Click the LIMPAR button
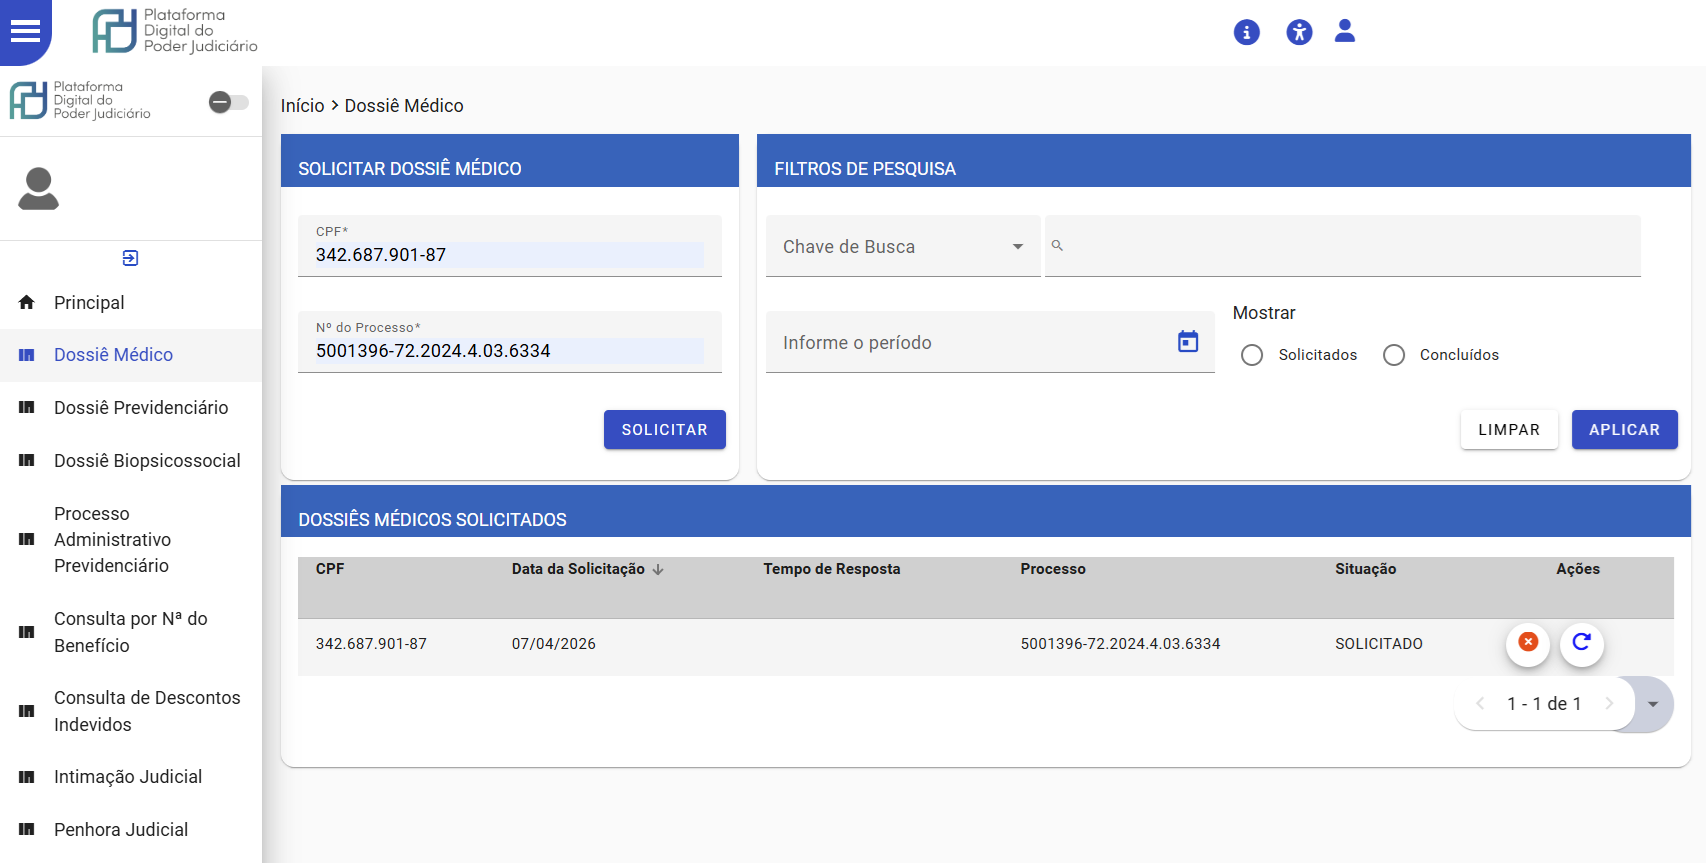The height and width of the screenshot is (863, 1706). click(1509, 430)
